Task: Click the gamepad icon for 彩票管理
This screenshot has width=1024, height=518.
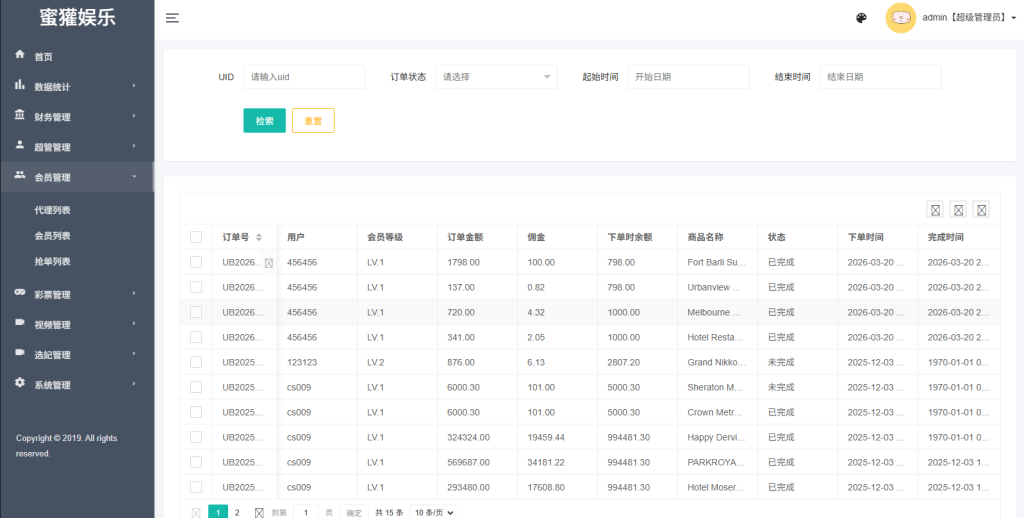Action: pyautogui.click(x=20, y=293)
